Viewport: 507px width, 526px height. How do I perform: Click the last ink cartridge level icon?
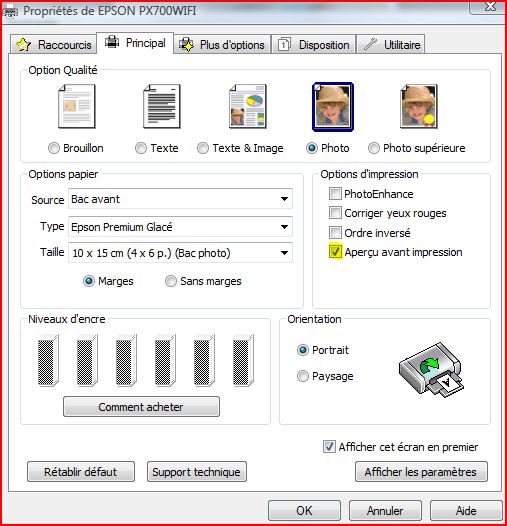243,360
